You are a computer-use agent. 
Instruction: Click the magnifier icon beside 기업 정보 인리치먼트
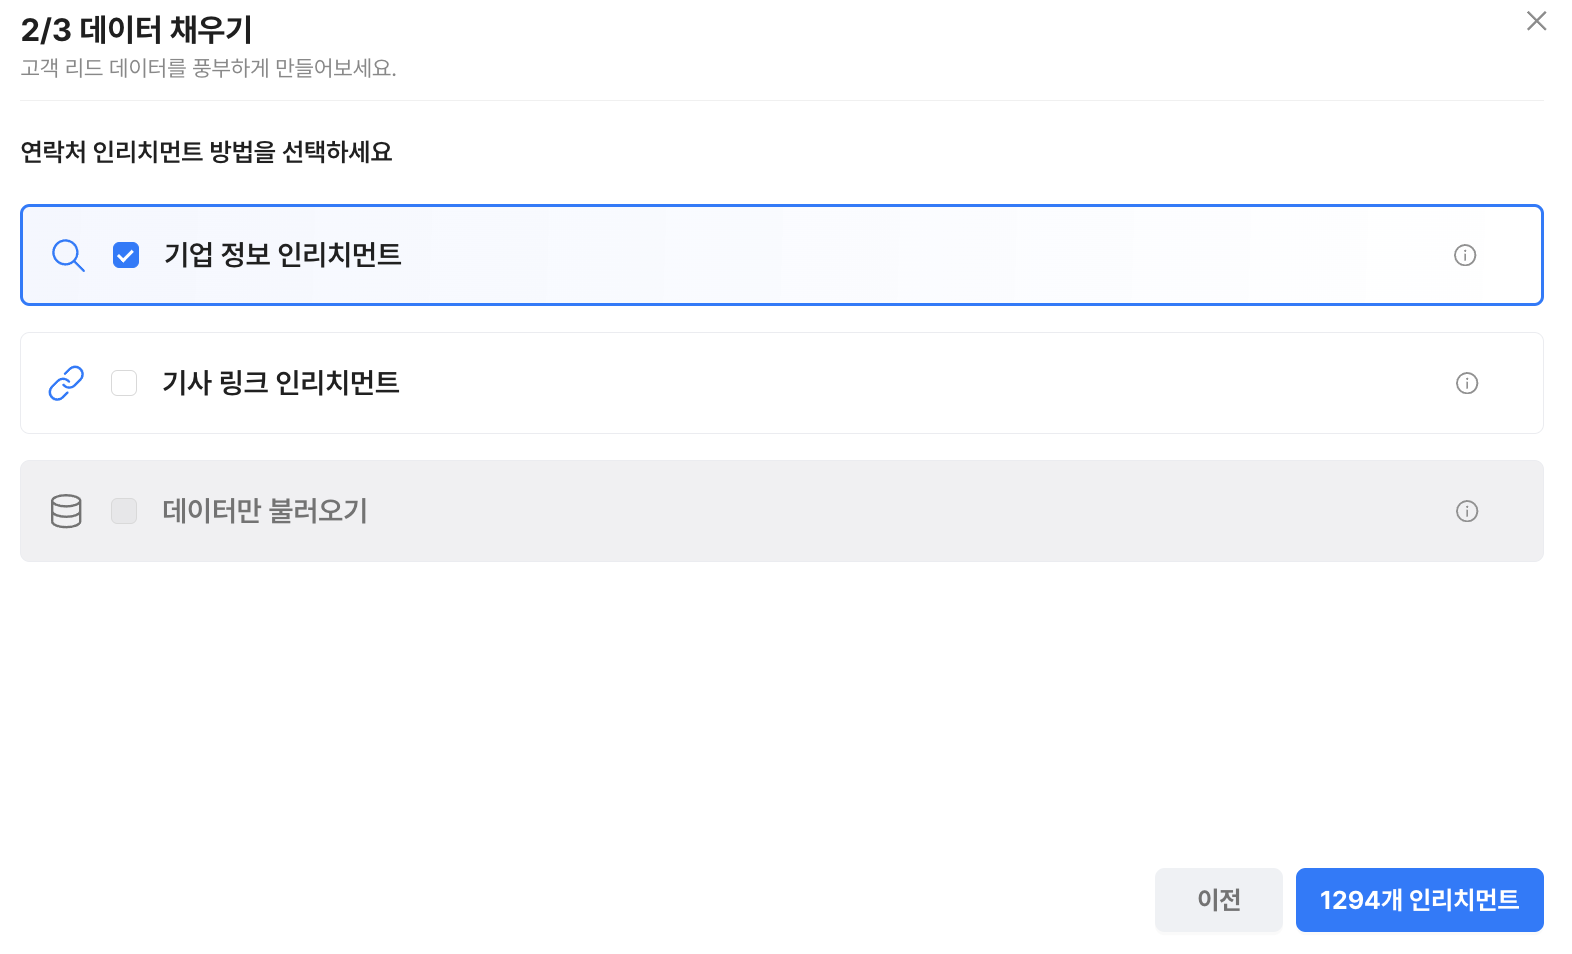tap(68, 255)
